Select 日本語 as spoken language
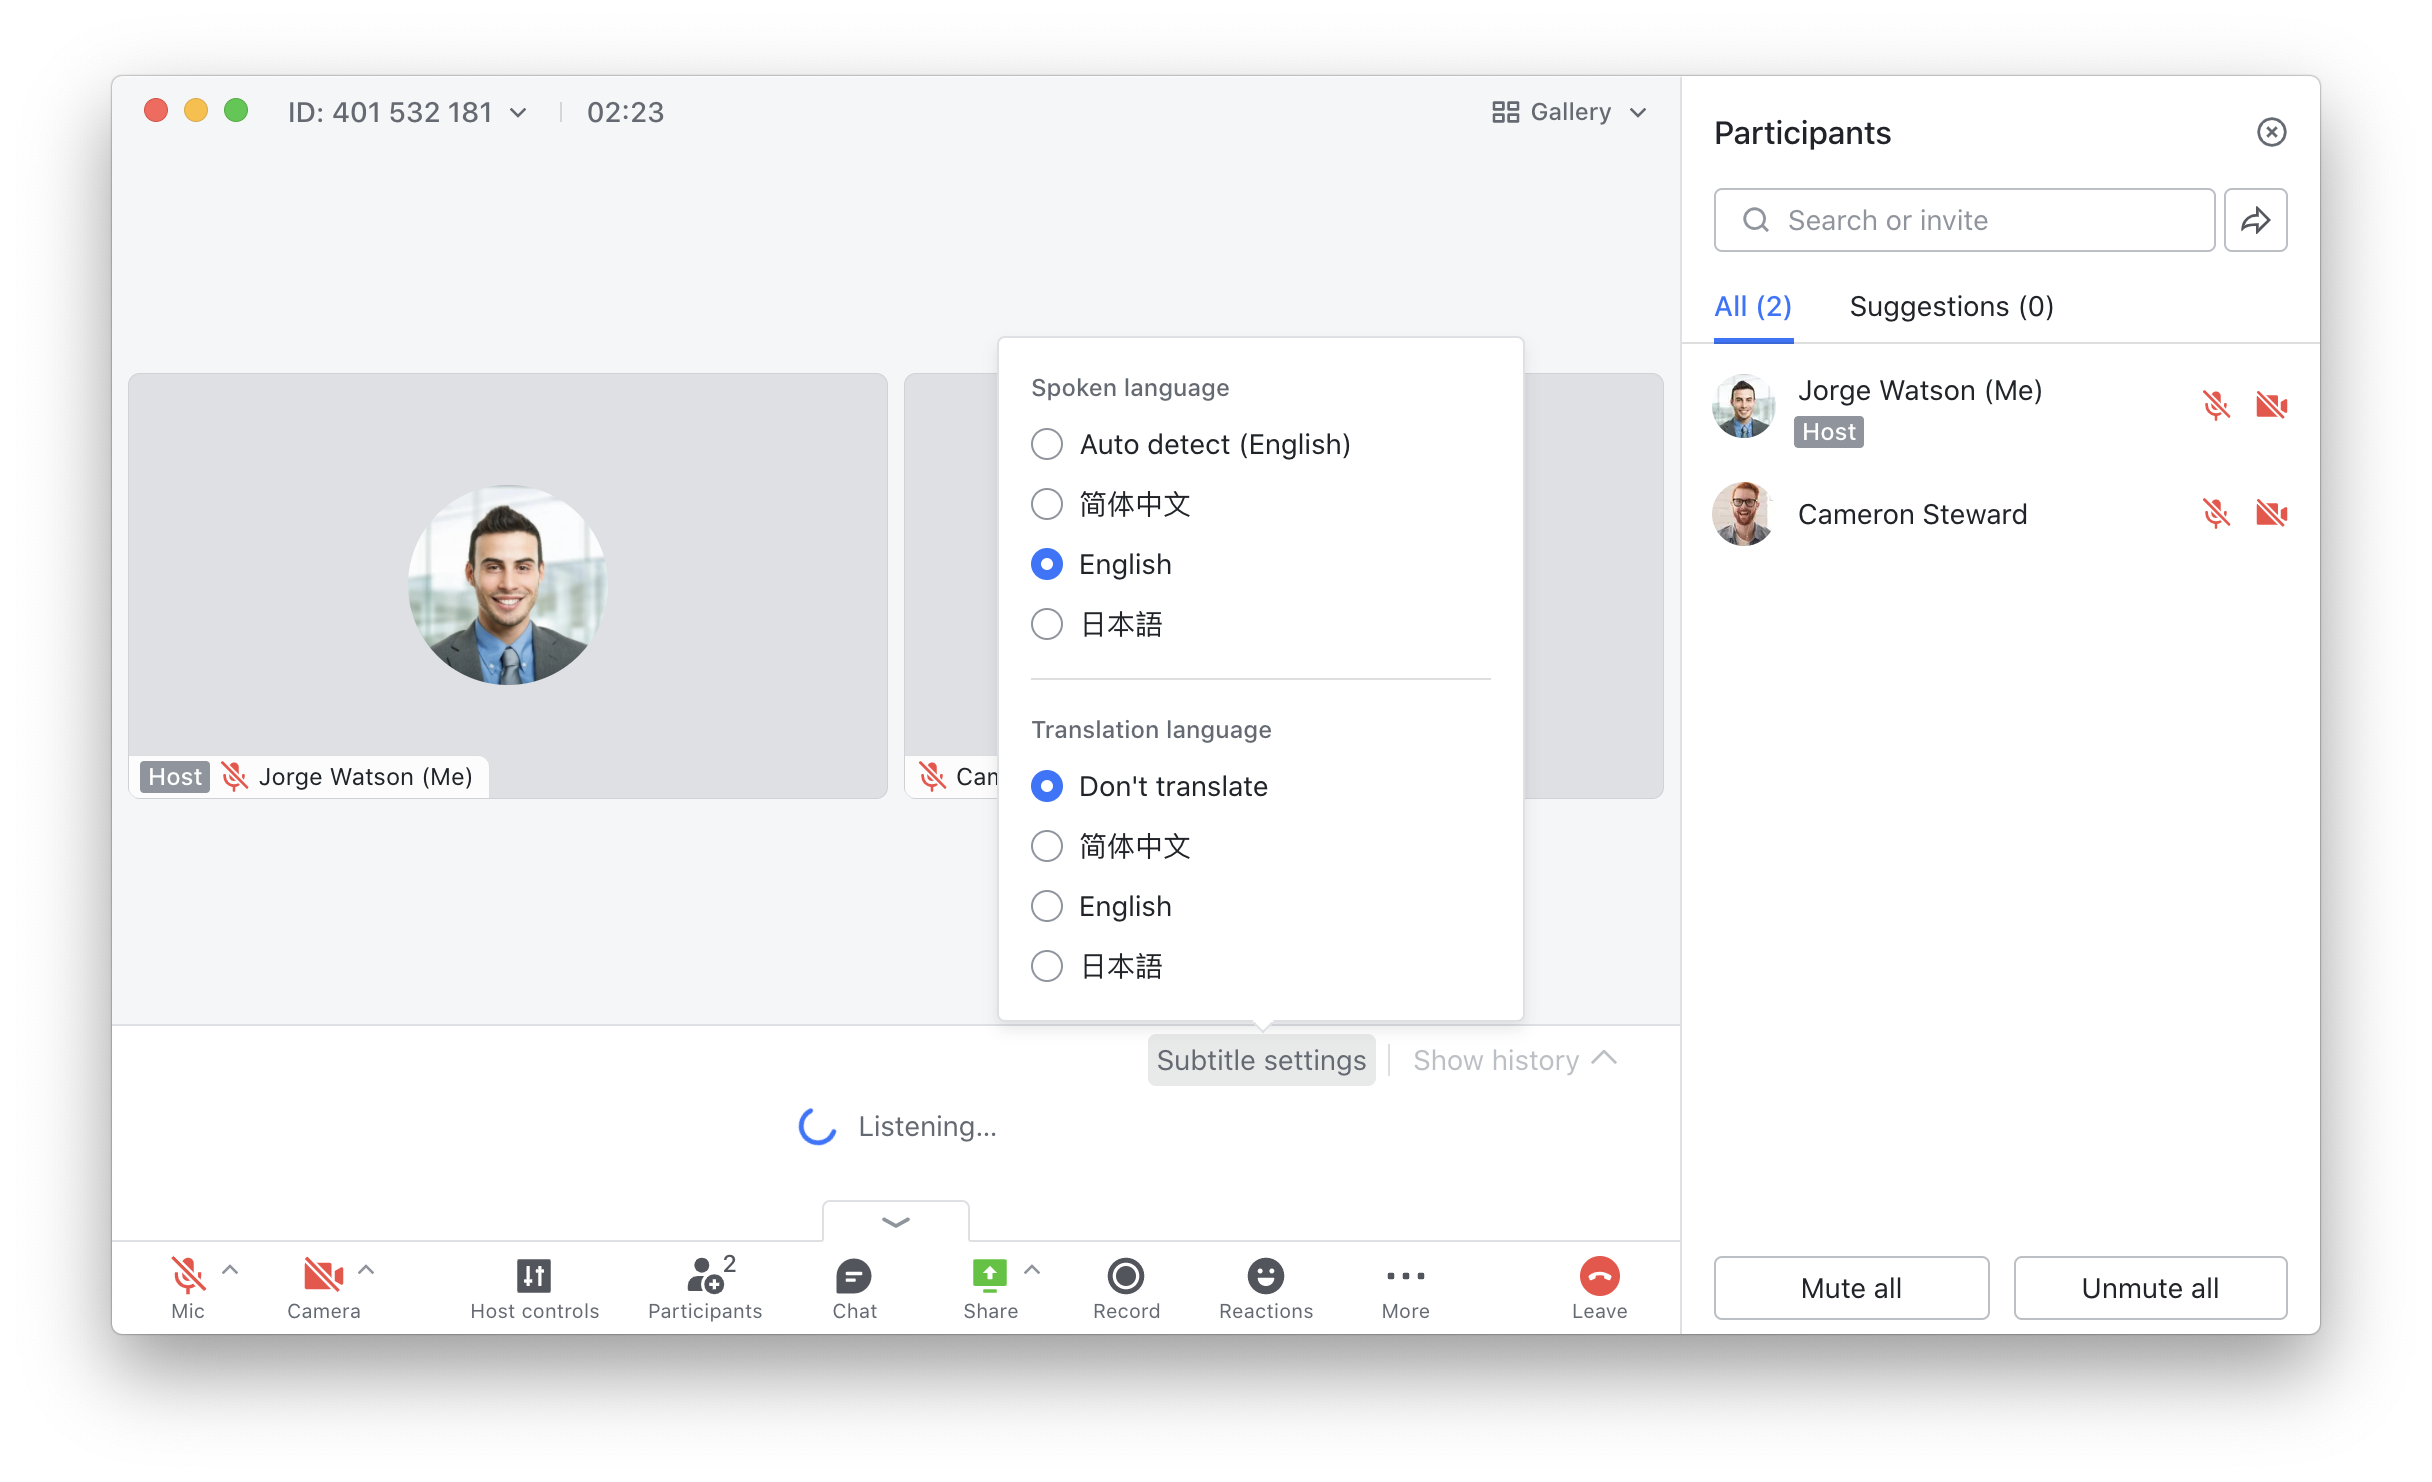 click(x=1047, y=624)
